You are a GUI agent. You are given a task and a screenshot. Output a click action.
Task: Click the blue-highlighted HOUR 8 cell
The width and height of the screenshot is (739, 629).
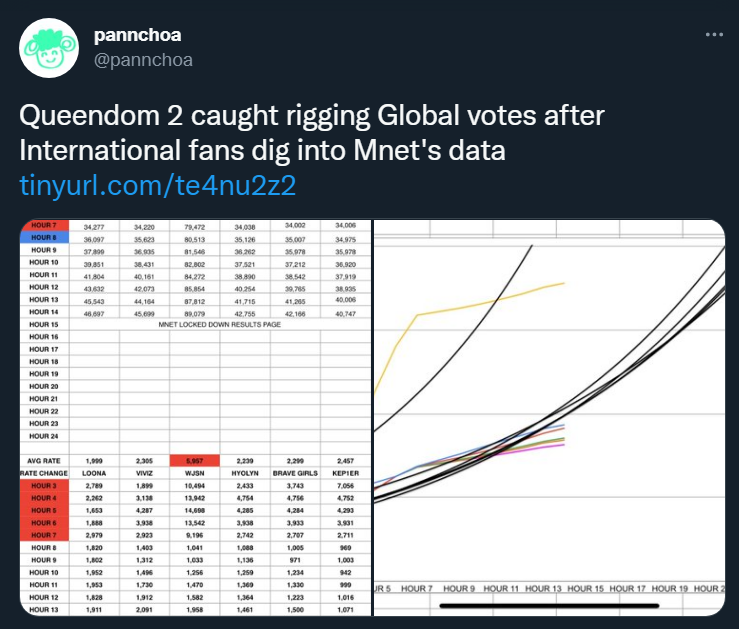click(x=45, y=239)
